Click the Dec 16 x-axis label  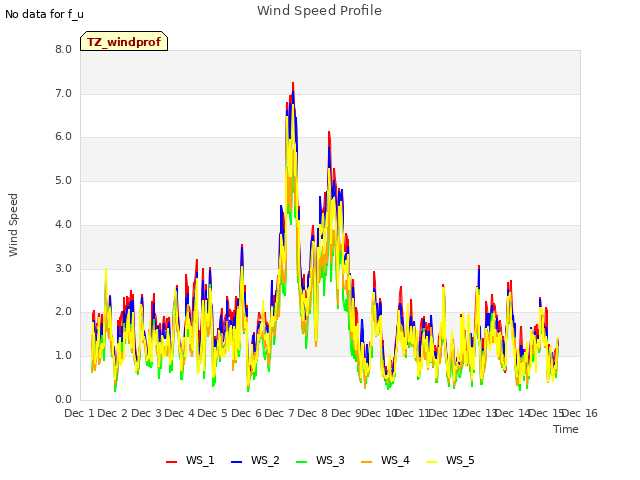(x=580, y=413)
